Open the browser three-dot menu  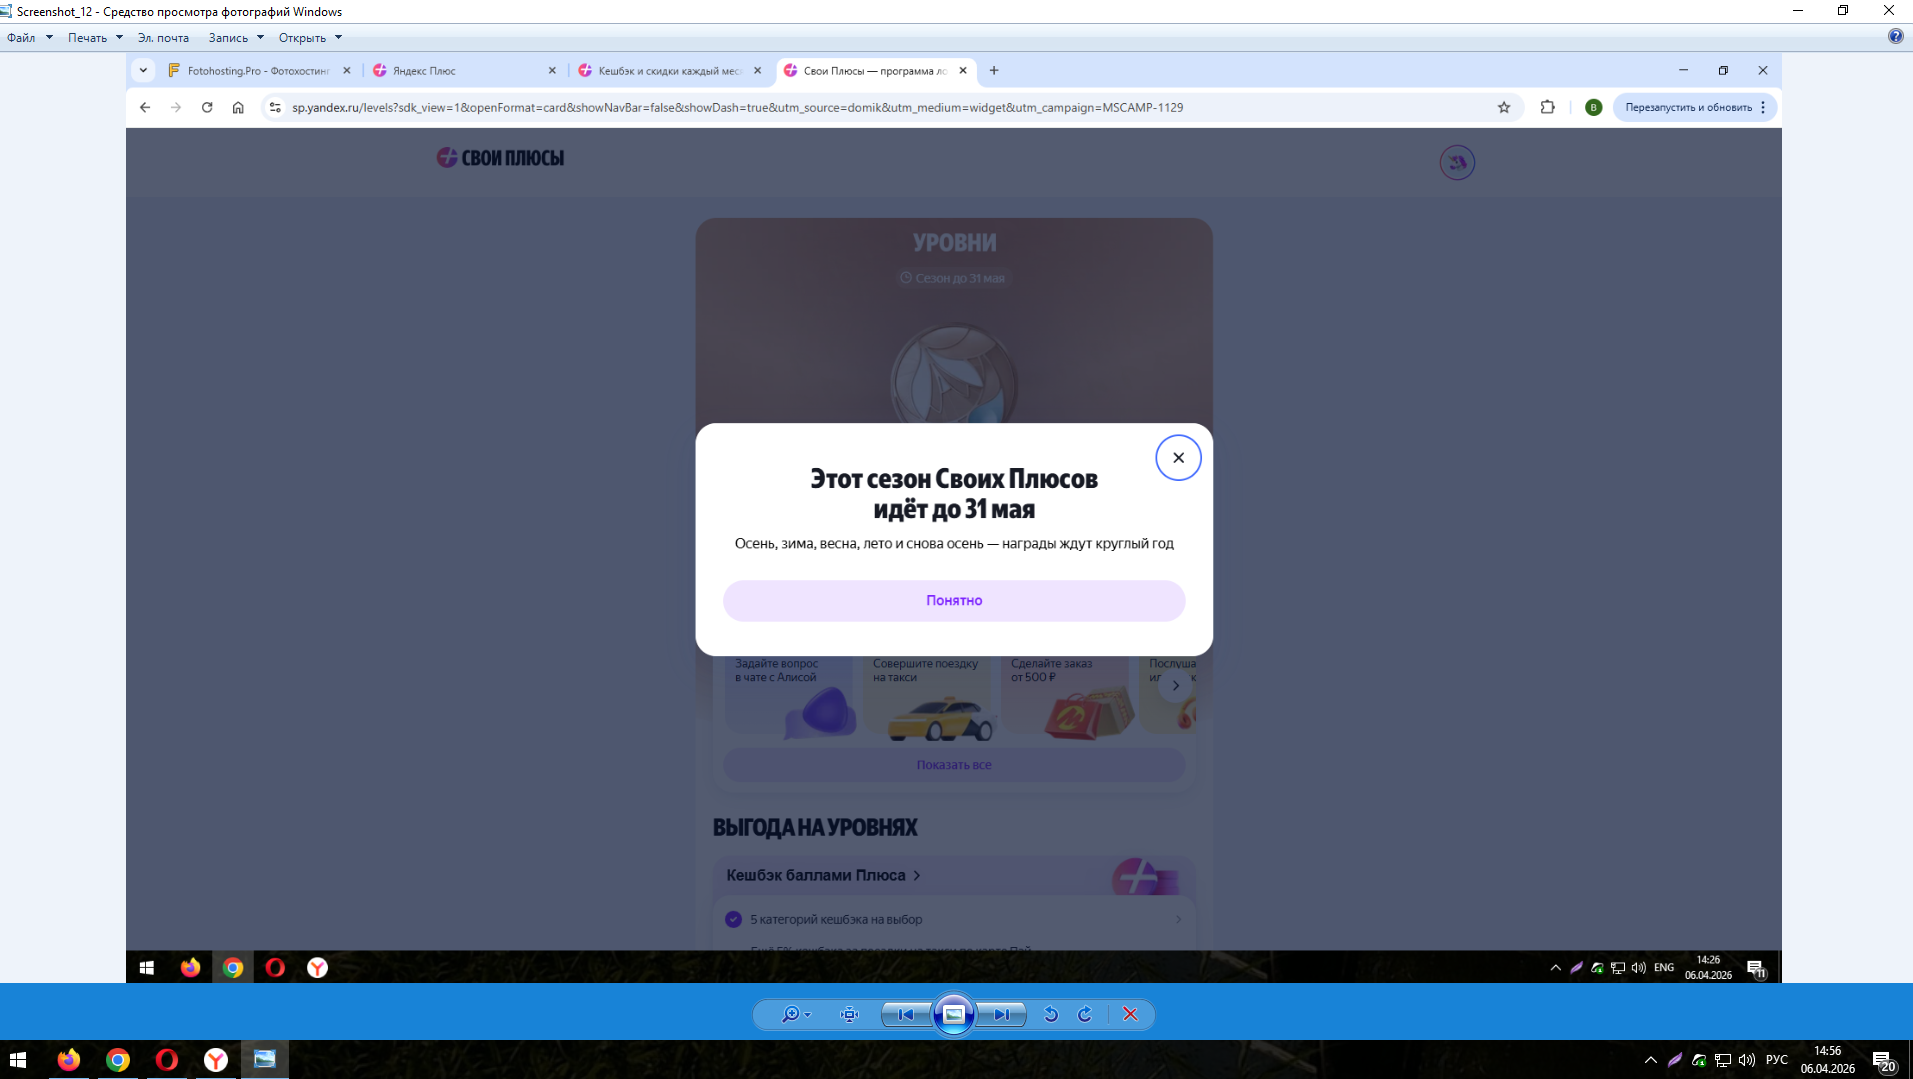point(1764,108)
